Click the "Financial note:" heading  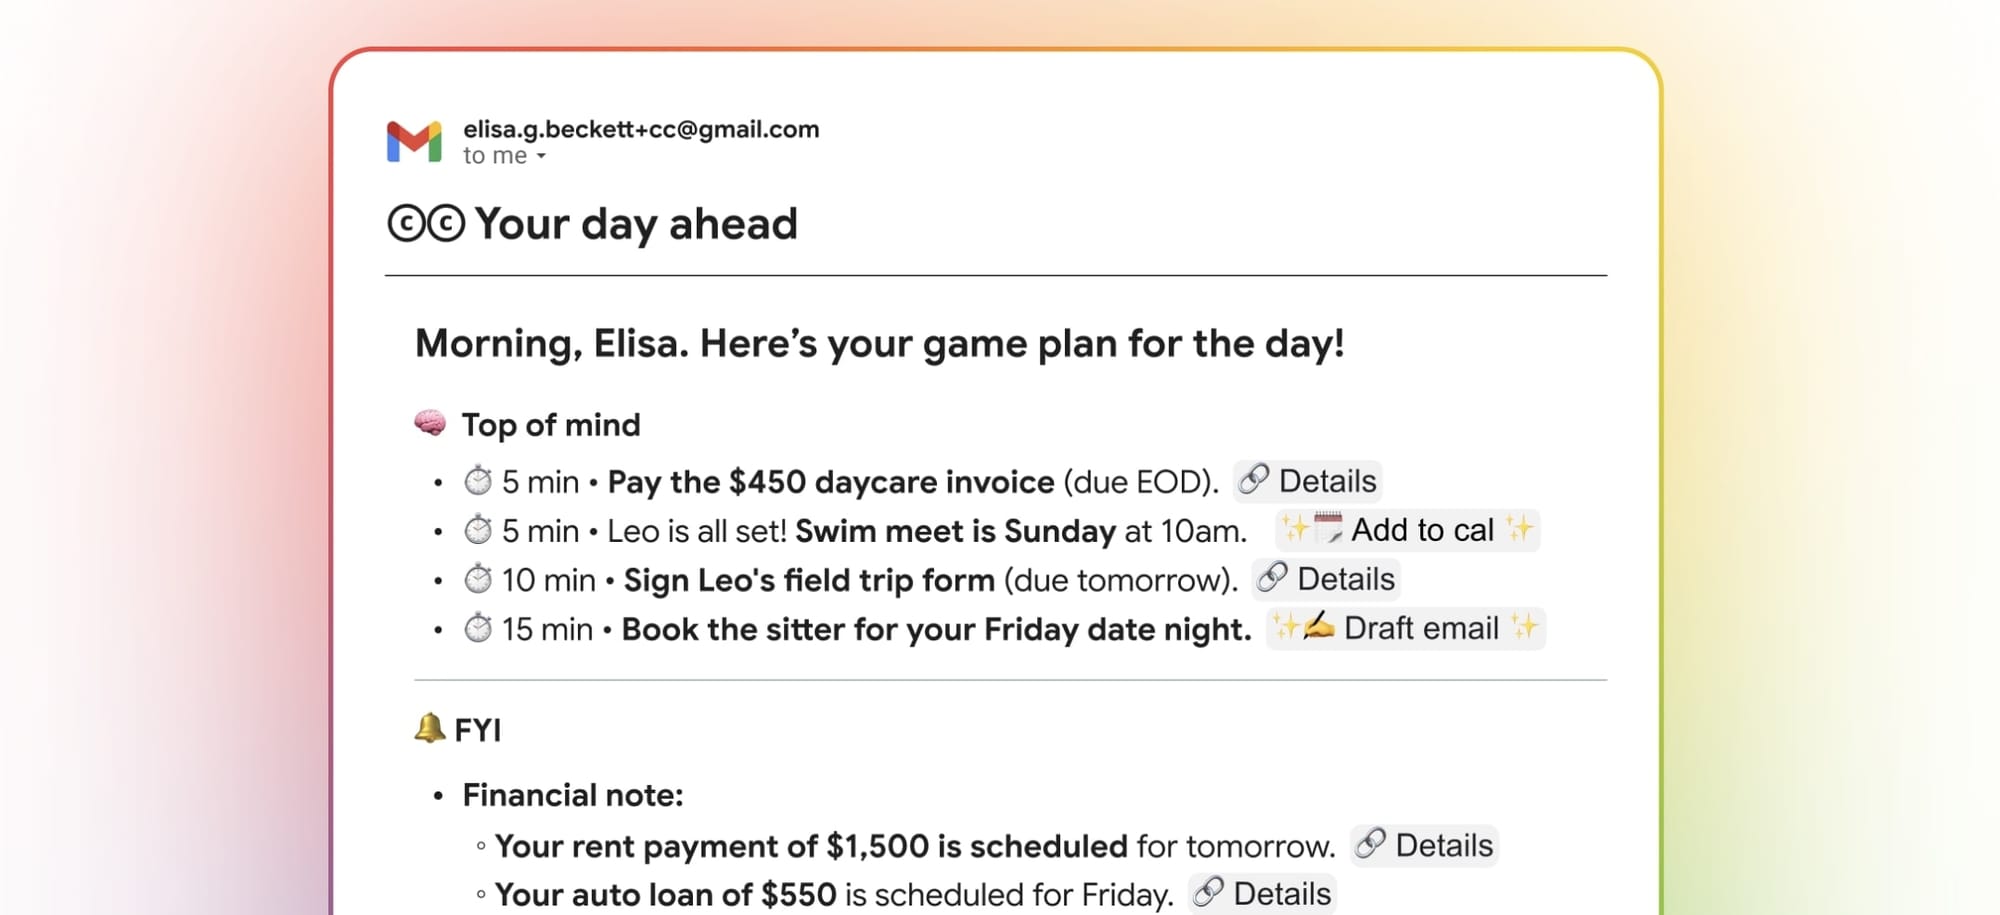(573, 795)
